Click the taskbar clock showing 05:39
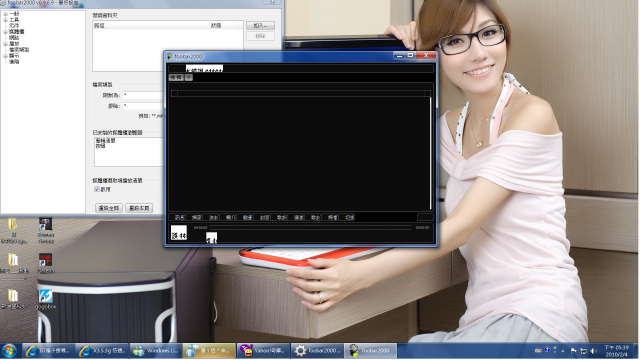 tap(617, 351)
